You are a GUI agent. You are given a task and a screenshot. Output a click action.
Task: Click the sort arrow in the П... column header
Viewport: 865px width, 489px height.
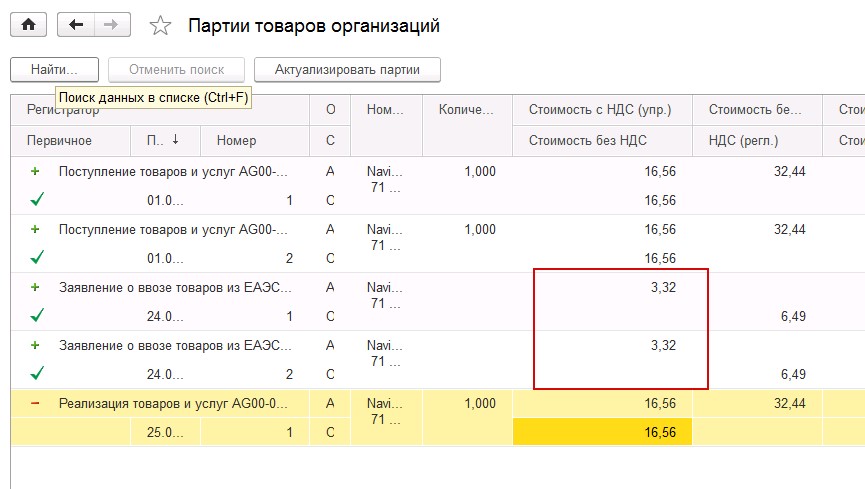pyautogui.click(x=177, y=140)
